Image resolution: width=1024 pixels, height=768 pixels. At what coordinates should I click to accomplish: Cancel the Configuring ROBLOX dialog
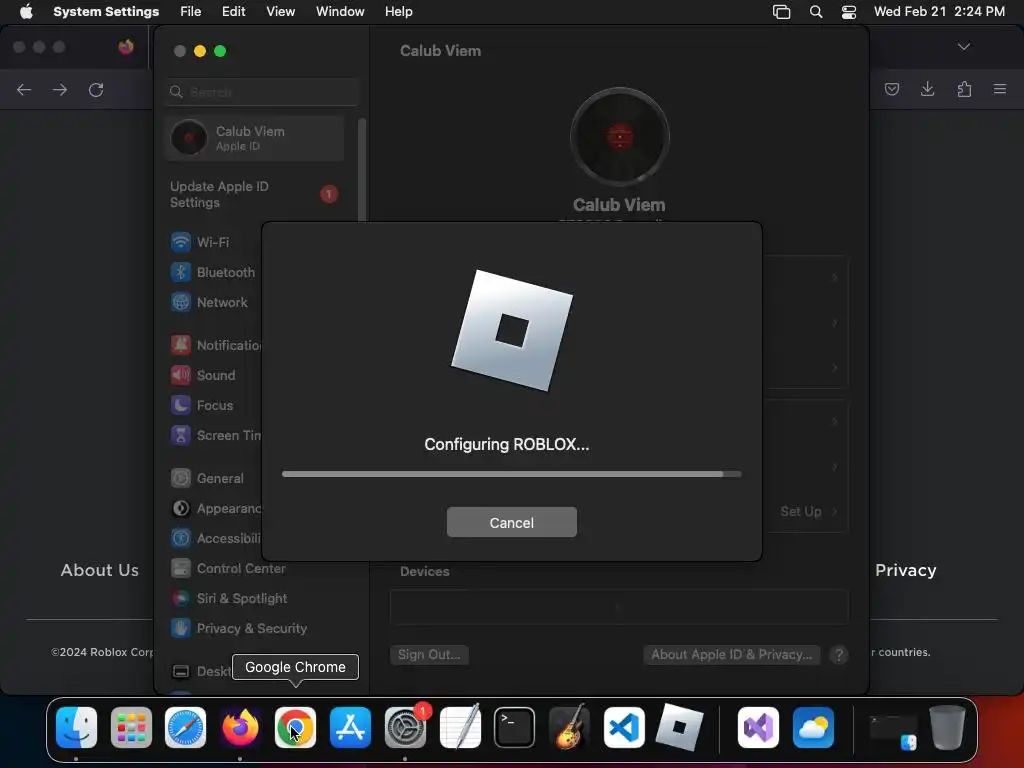[x=511, y=522]
